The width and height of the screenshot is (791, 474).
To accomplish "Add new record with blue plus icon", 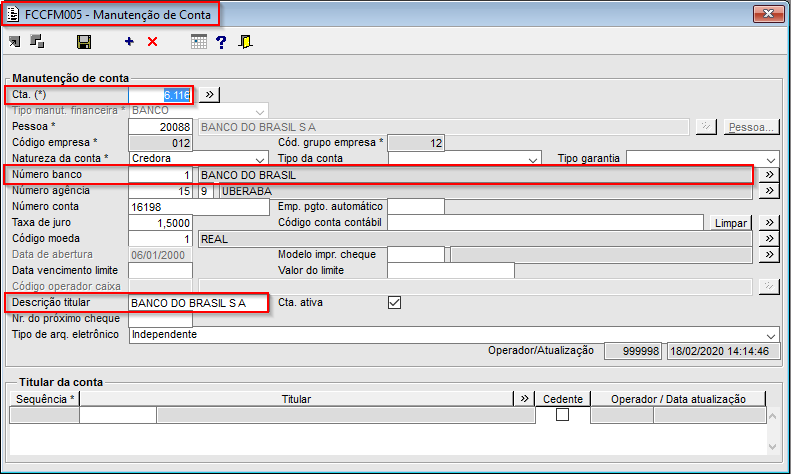I will click(x=129, y=41).
